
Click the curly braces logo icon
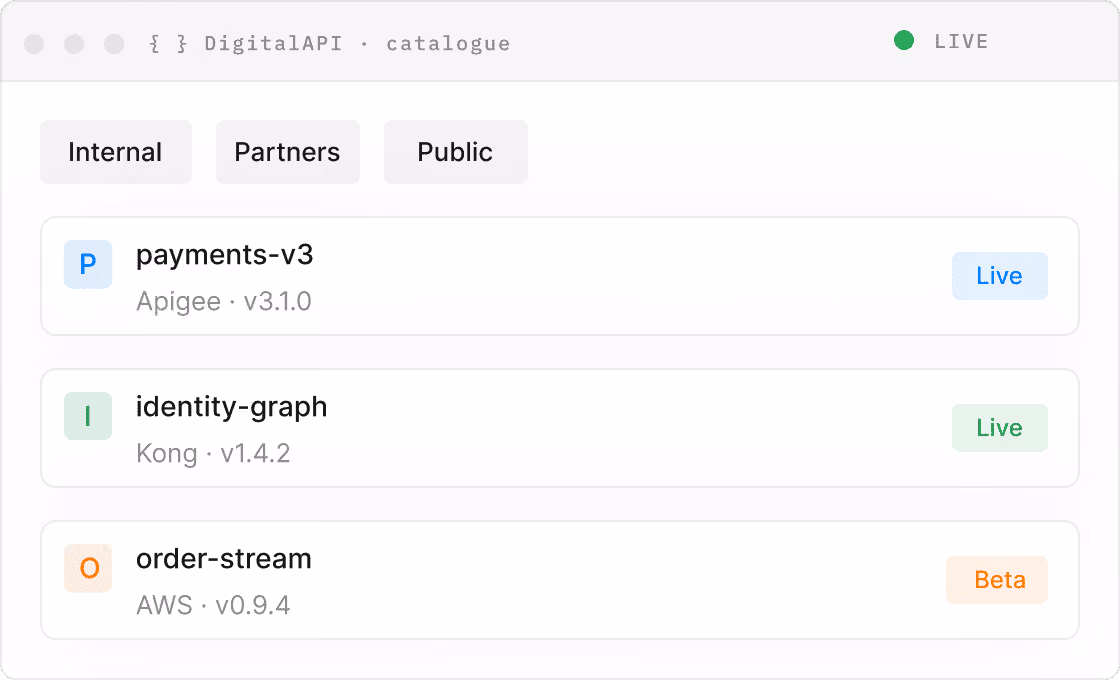tap(168, 44)
